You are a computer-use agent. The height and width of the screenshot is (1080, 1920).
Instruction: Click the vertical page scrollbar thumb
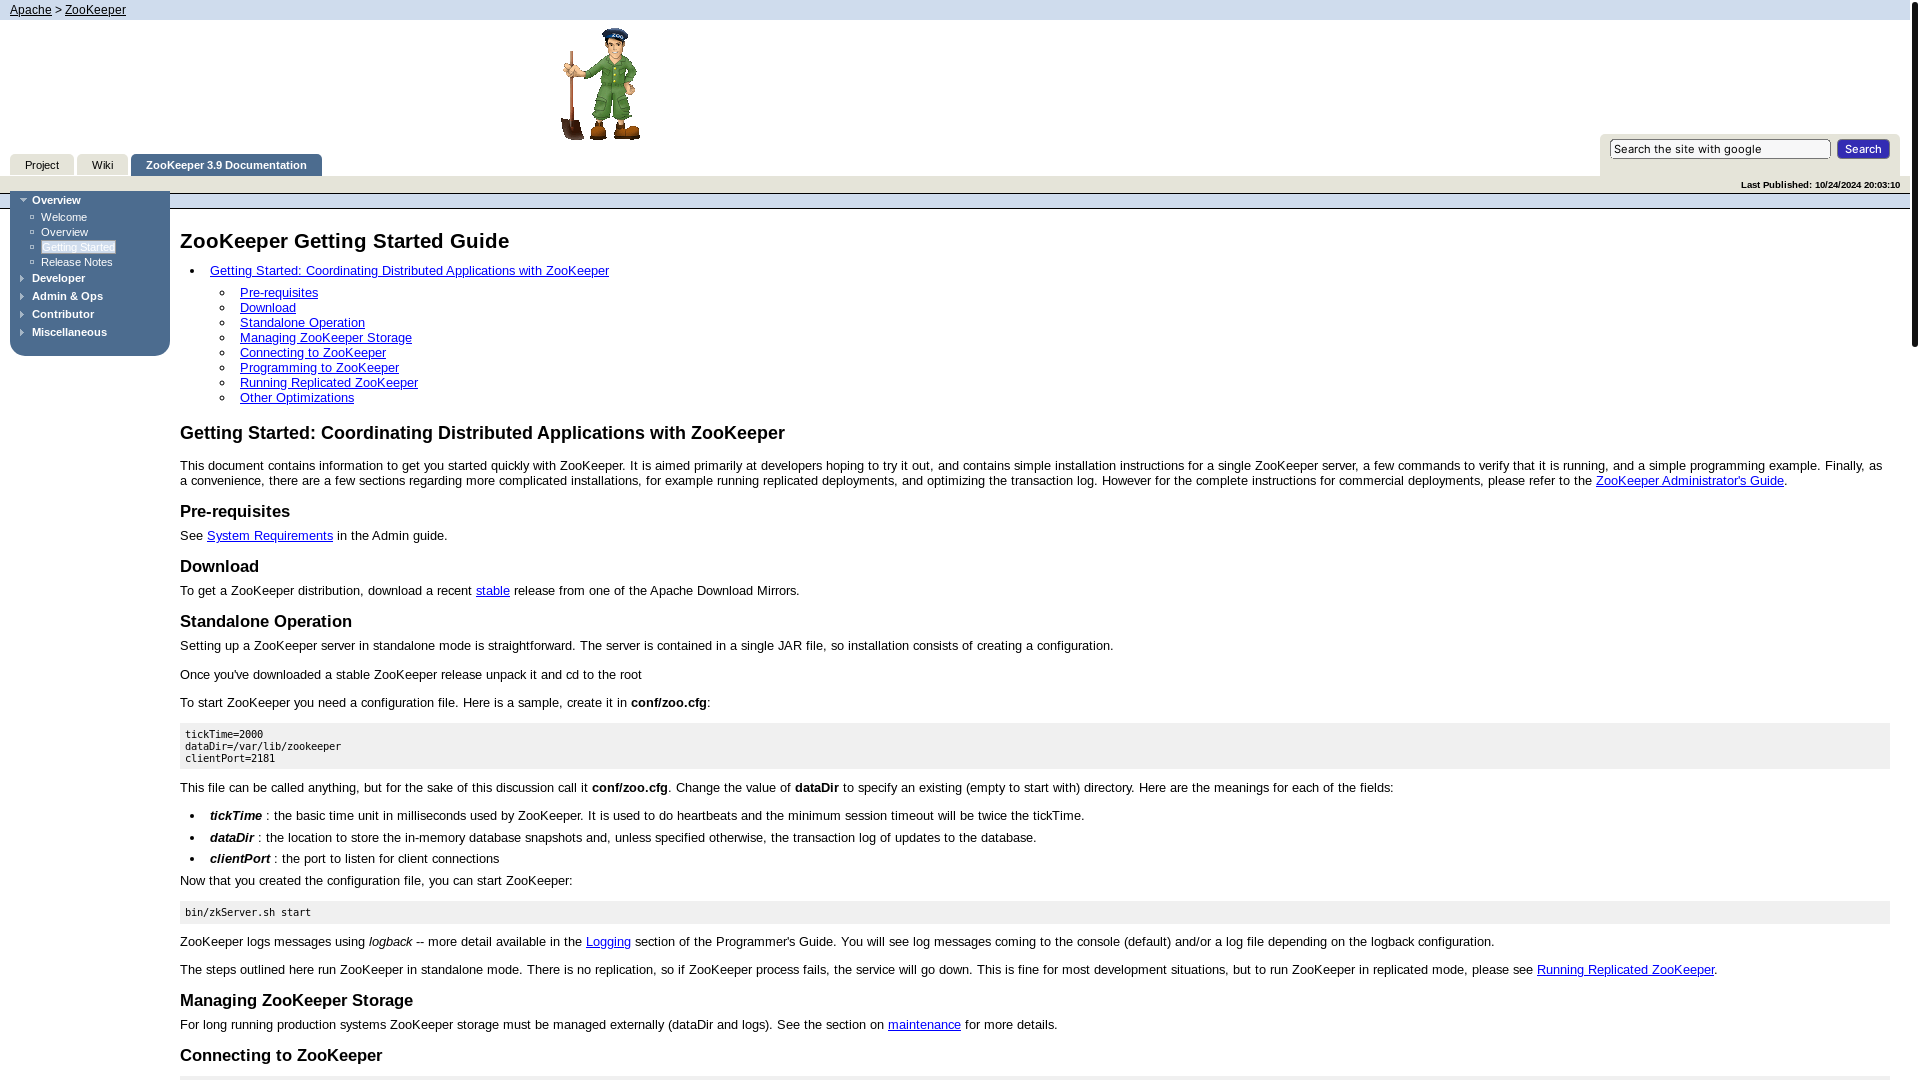pyautogui.click(x=1915, y=173)
